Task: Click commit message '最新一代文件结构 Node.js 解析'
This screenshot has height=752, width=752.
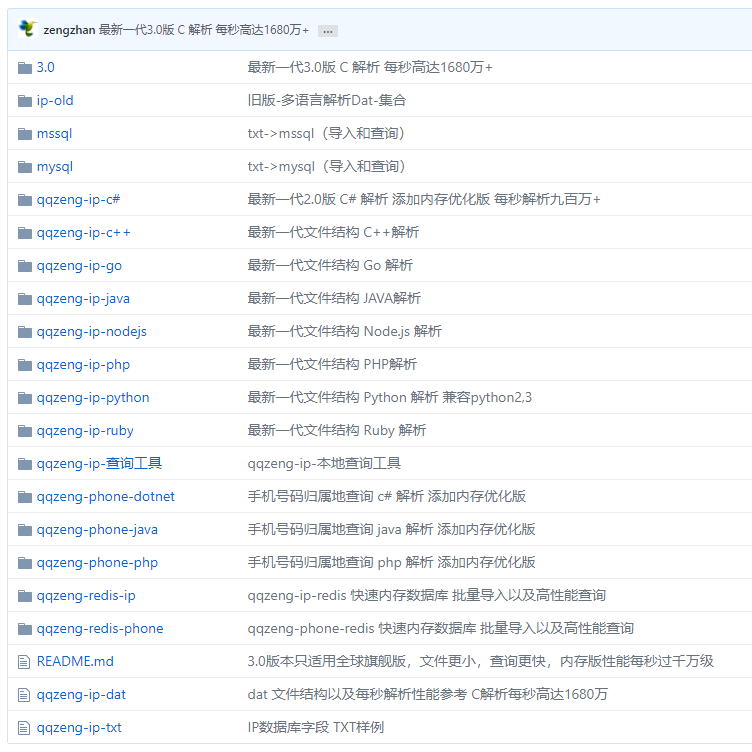Action: [344, 331]
